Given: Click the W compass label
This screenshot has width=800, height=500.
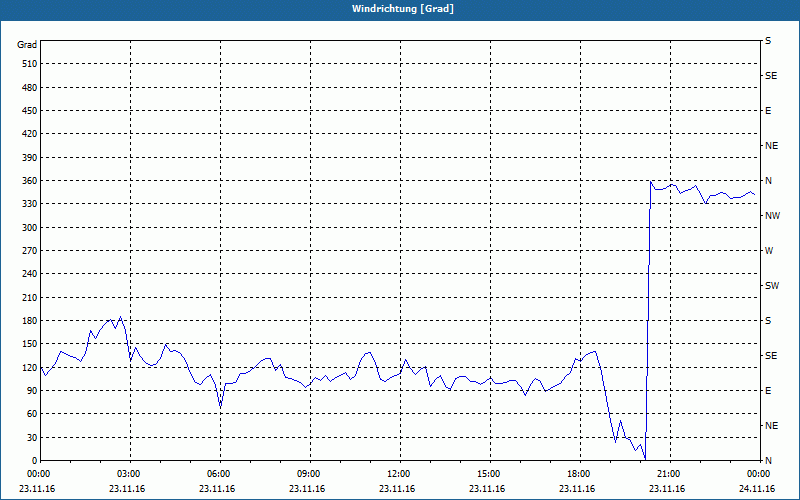Looking at the screenshot, I should point(769,251).
